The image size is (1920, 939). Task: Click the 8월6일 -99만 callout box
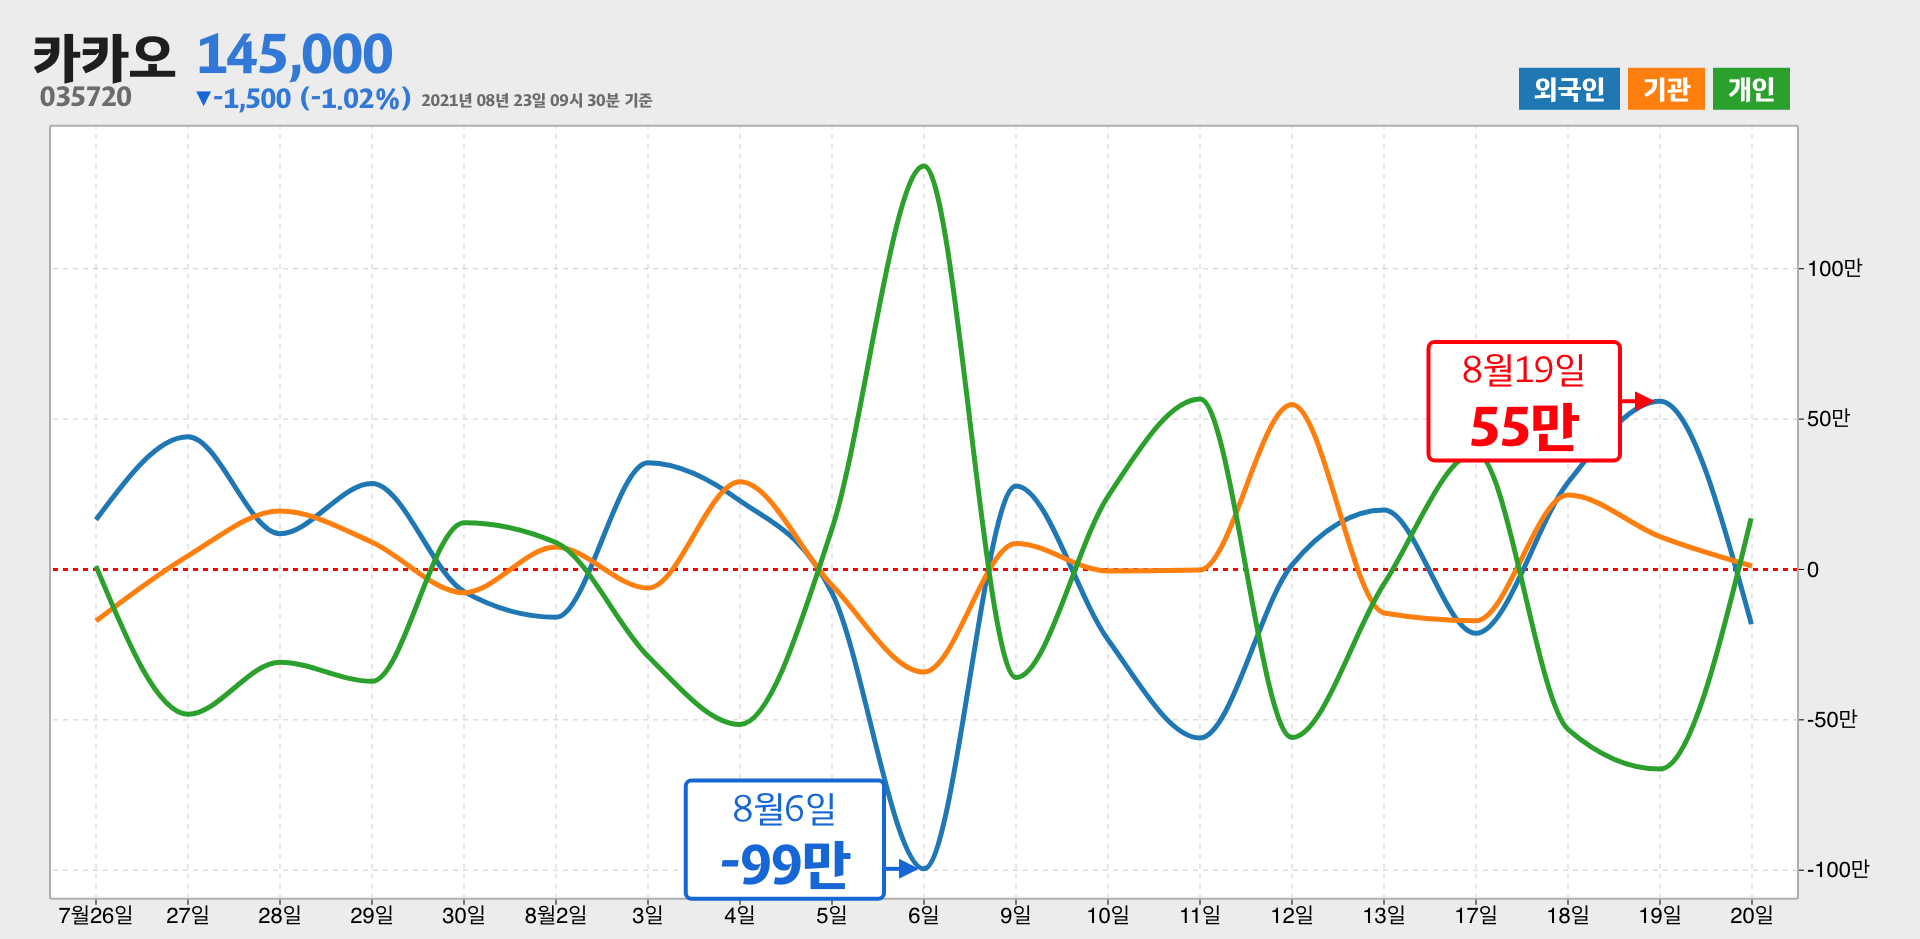pos(785,839)
